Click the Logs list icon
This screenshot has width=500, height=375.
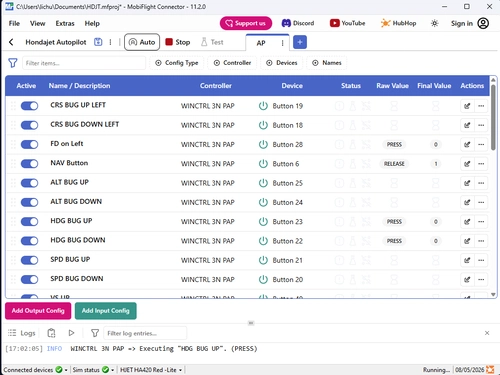tap(12, 333)
